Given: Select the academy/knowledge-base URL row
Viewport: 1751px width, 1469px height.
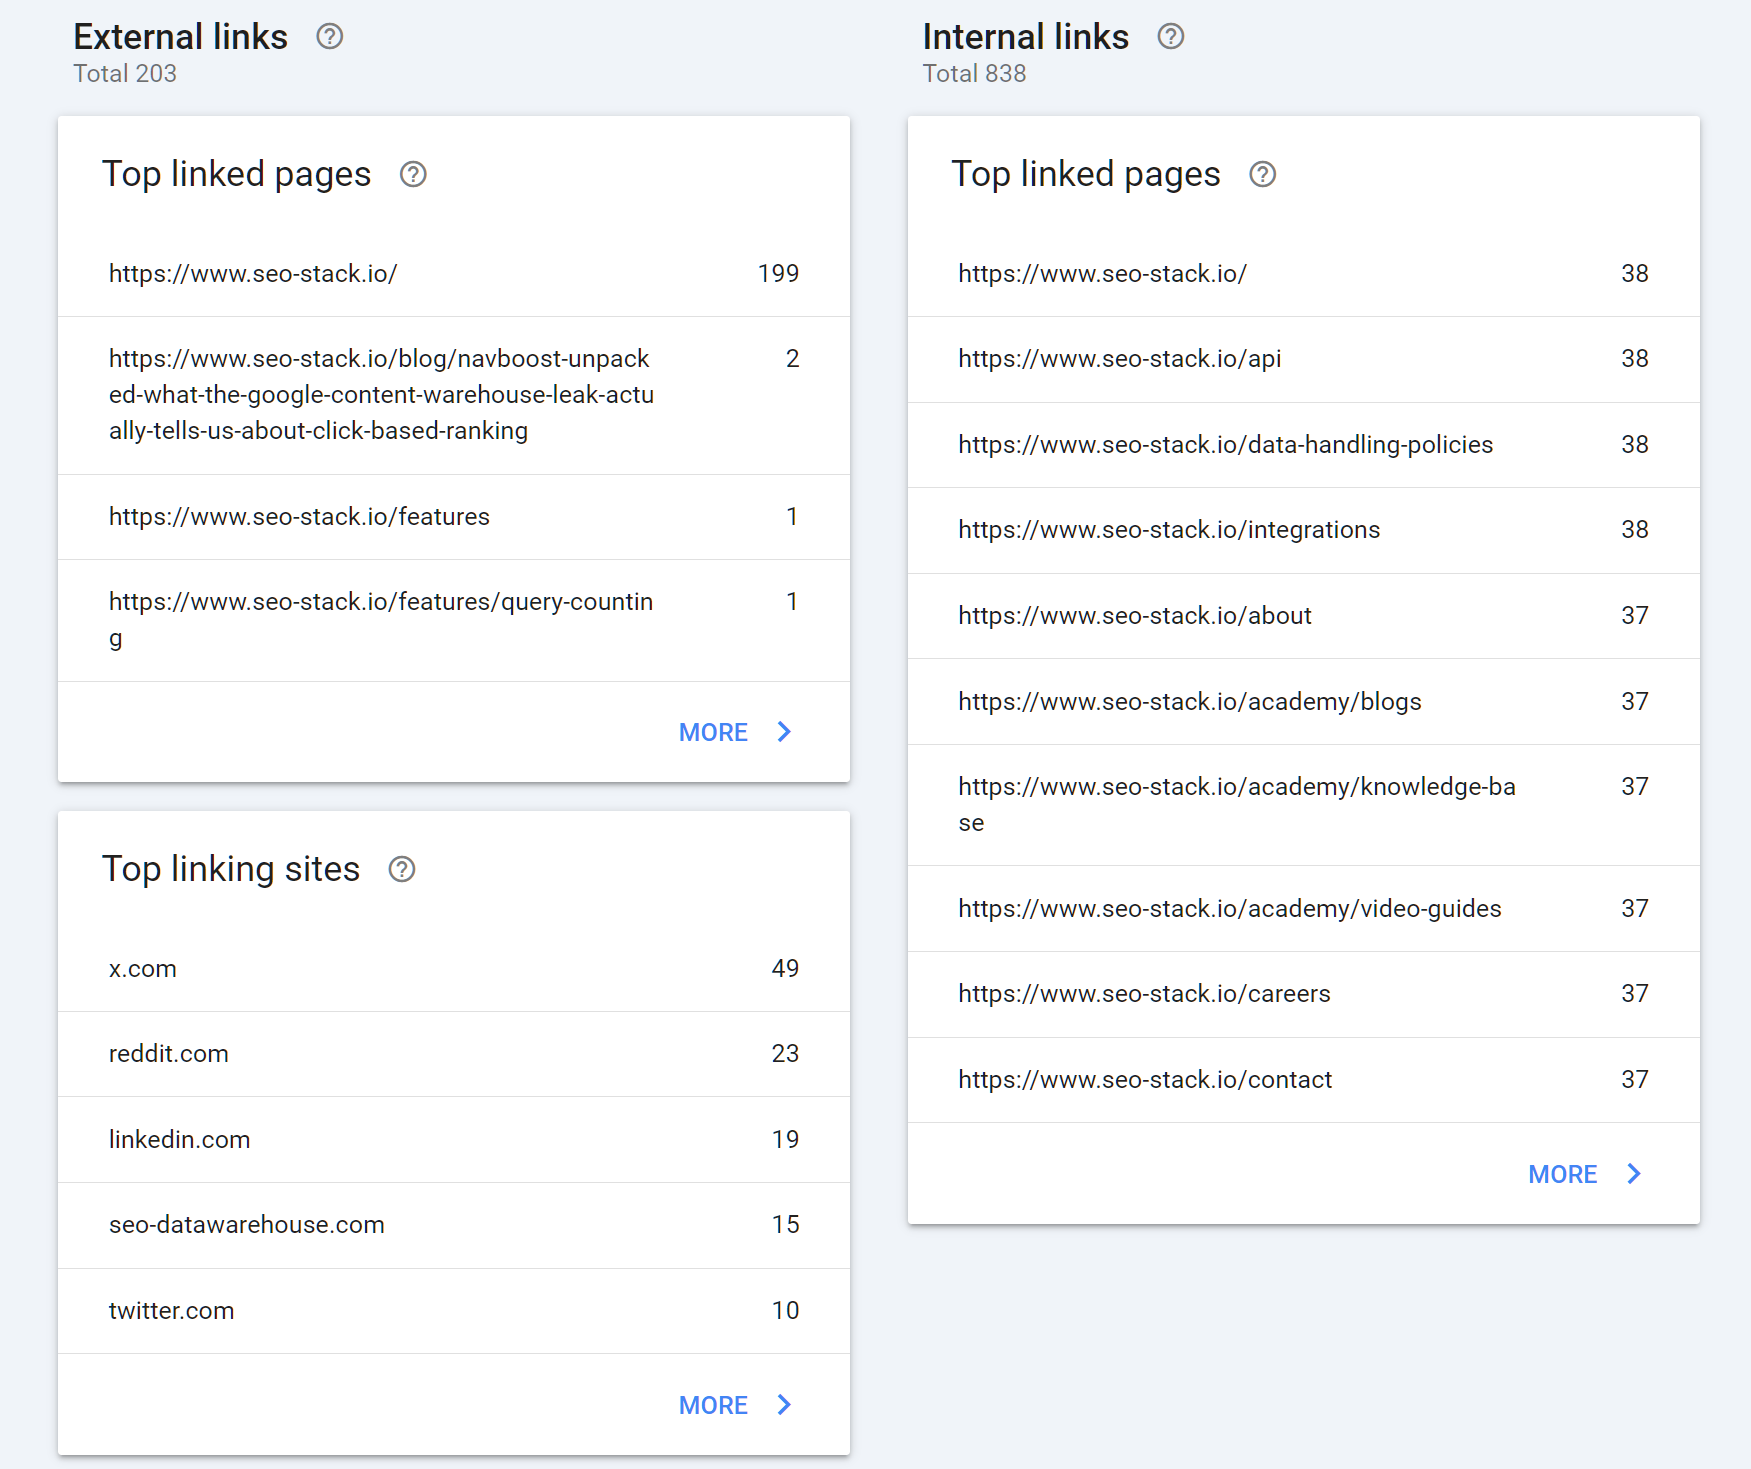Looking at the screenshot, I should [x=1302, y=805].
